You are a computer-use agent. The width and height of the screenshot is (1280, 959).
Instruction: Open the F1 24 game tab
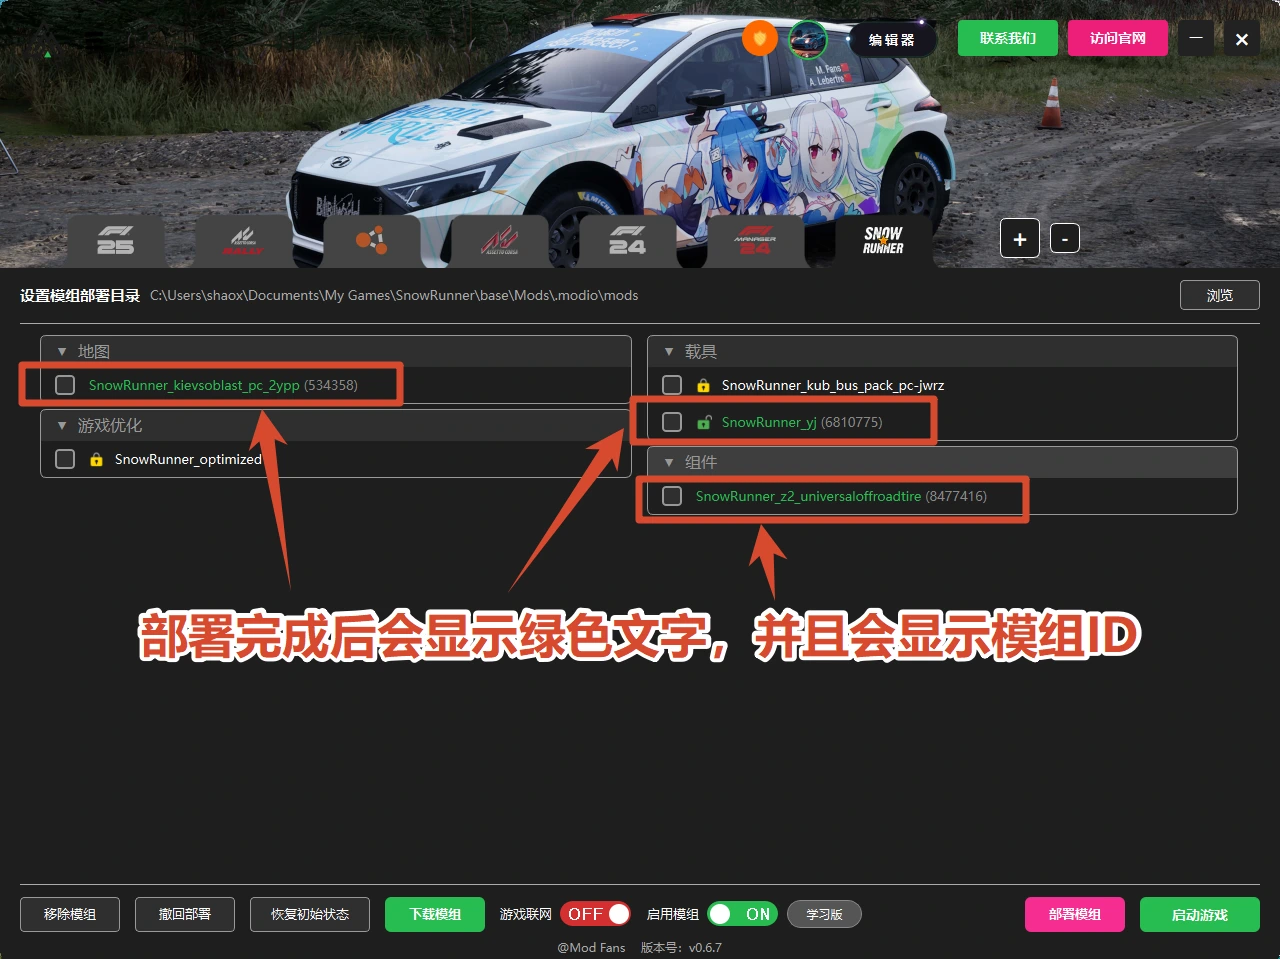[627, 240]
